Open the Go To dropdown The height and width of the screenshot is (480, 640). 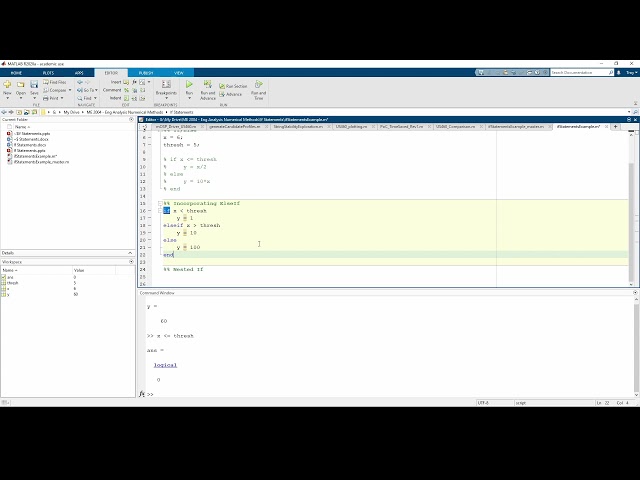click(x=87, y=90)
